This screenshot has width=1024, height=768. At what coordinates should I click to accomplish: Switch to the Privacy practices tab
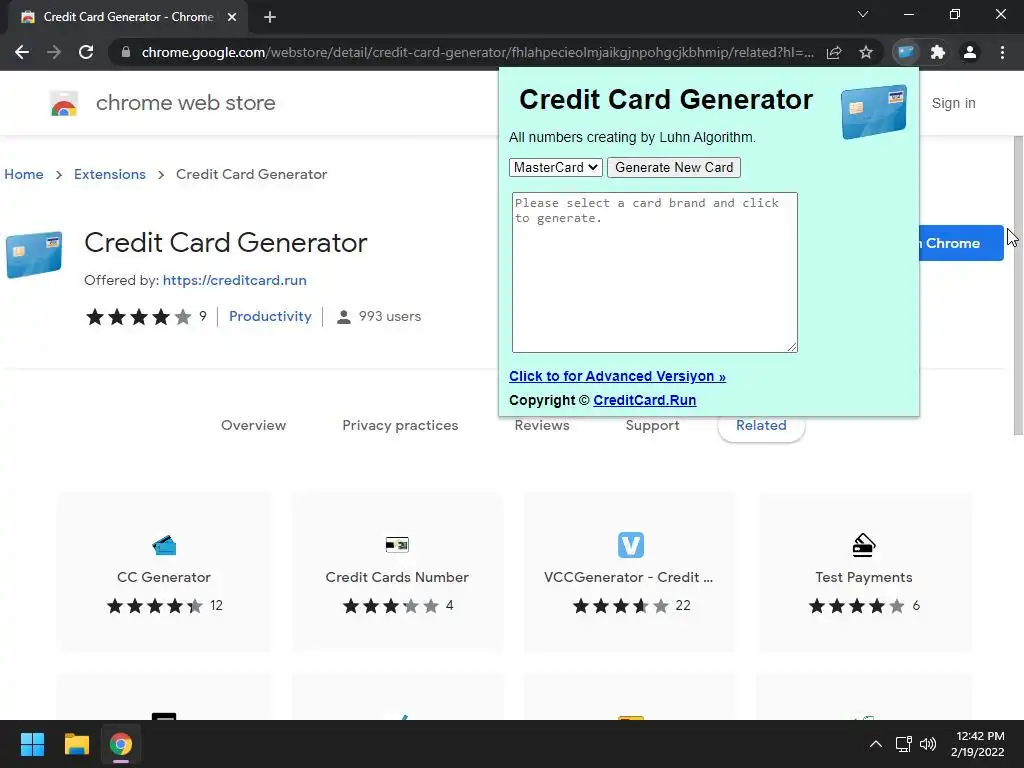(400, 425)
